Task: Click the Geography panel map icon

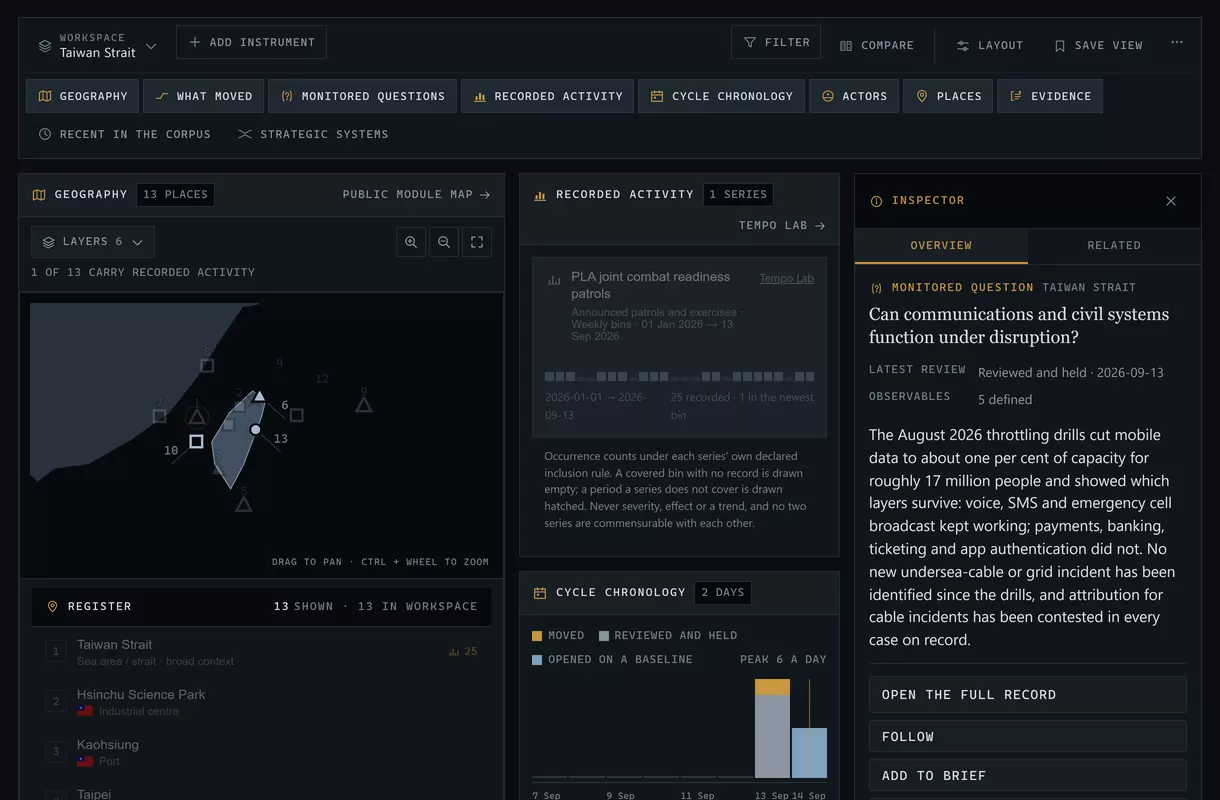Action: click(40, 194)
